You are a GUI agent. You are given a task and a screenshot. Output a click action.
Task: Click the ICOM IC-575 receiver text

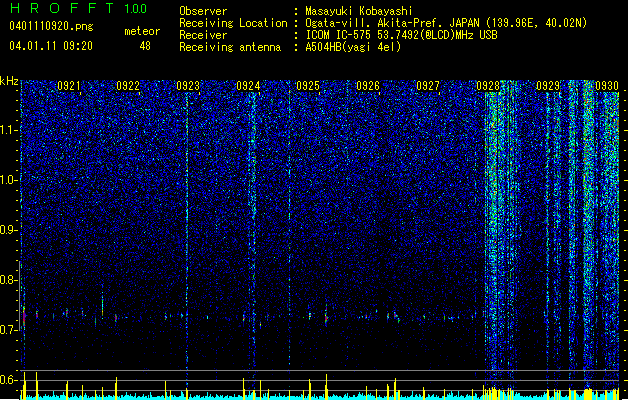[x=401, y=35]
